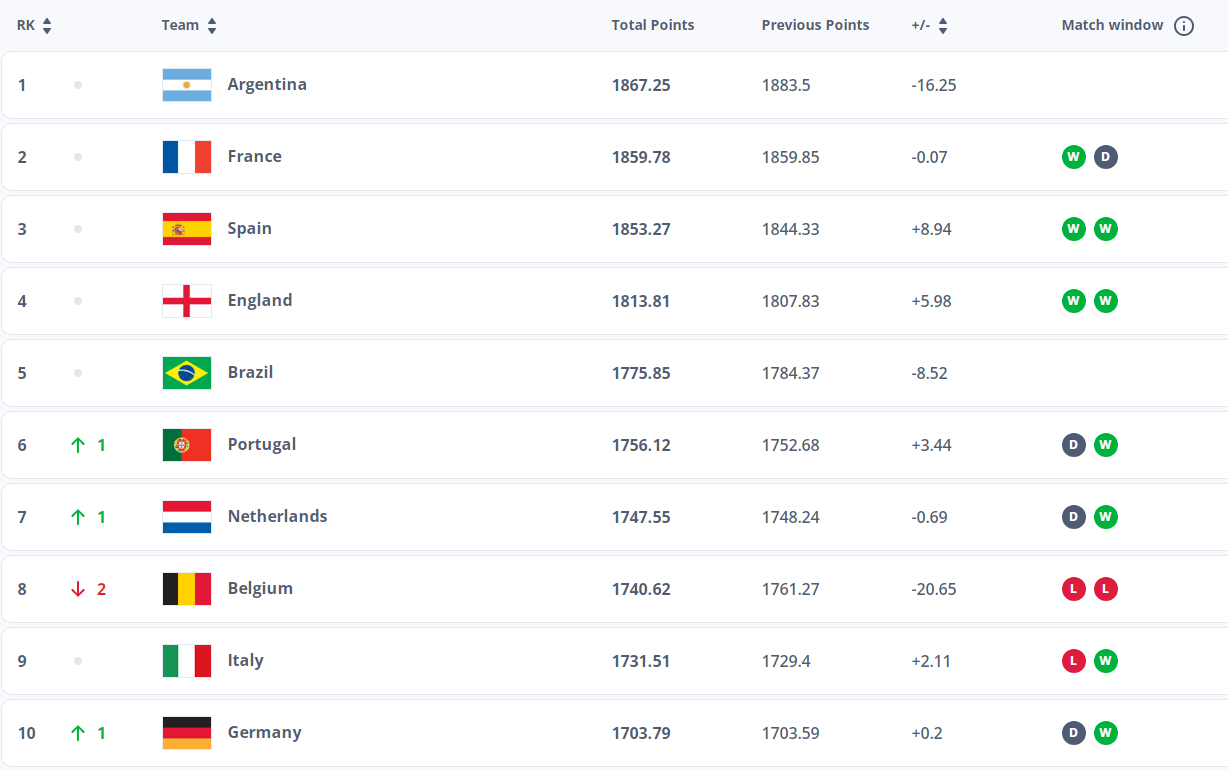
Task: Click Belgium's first loss (L) badge
Action: pos(1073,589)
